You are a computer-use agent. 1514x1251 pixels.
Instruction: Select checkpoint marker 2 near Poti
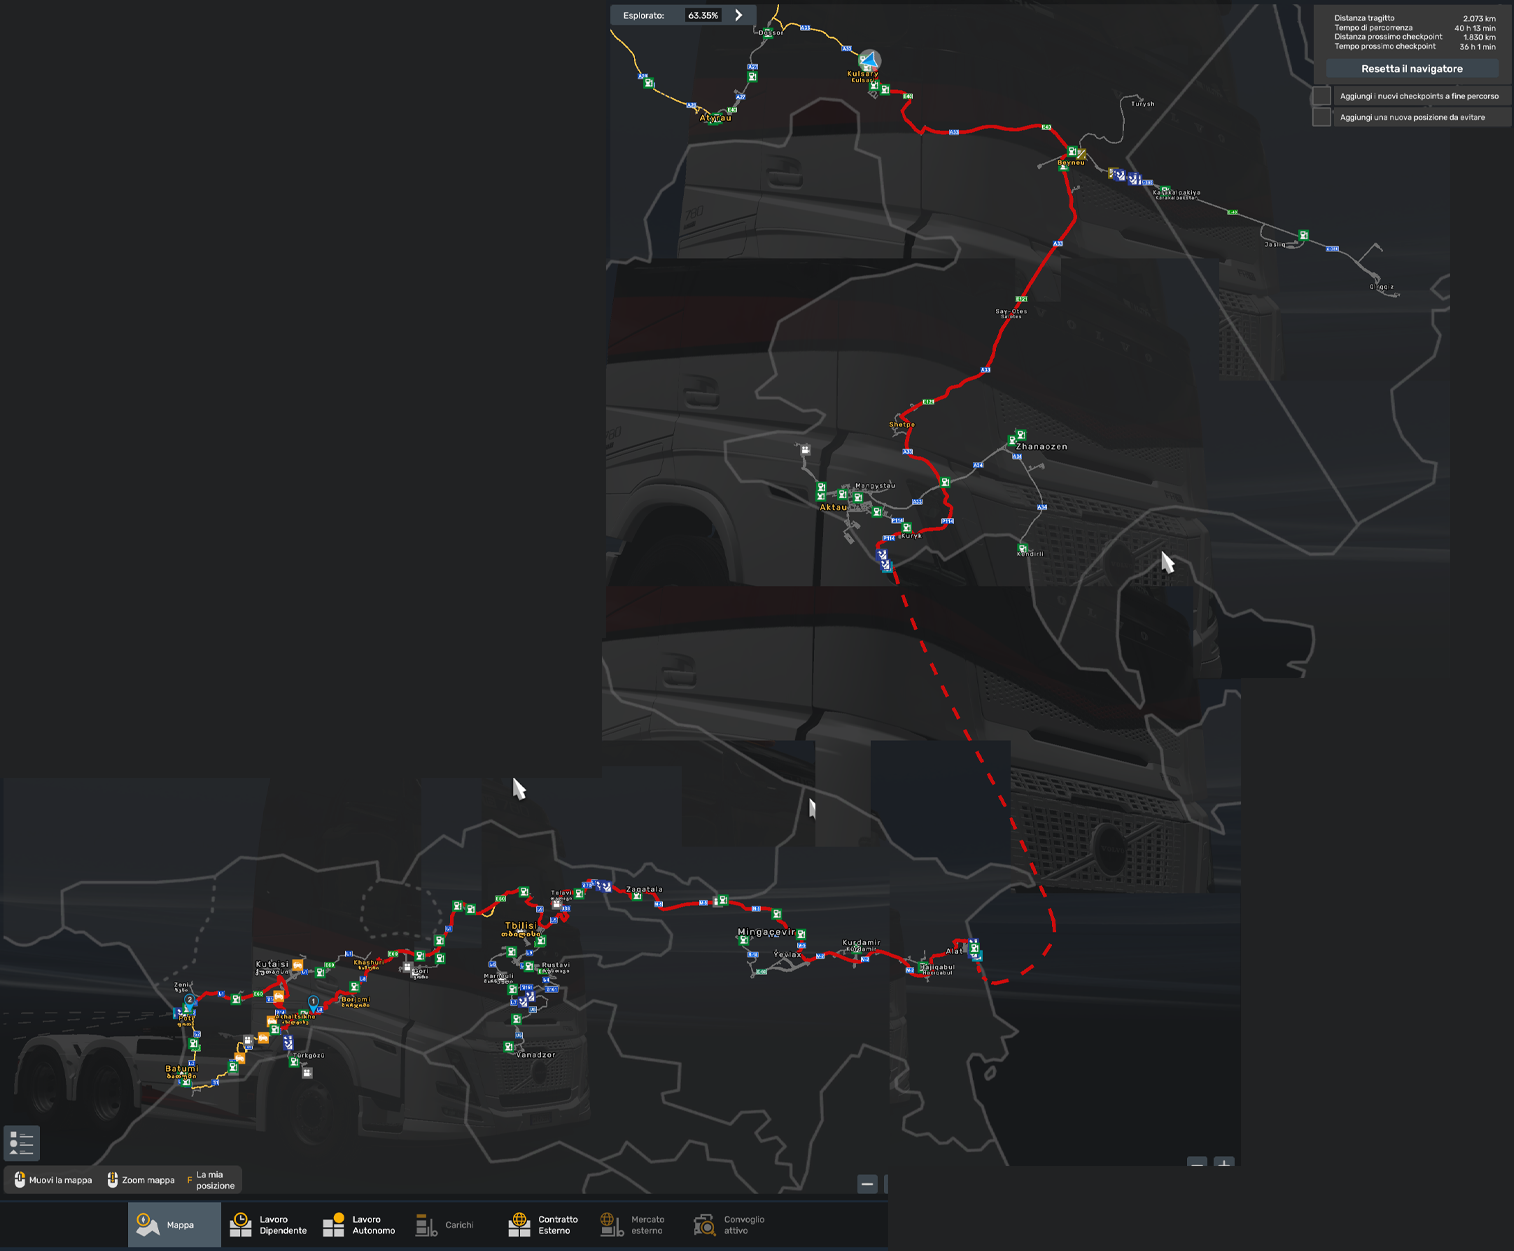pos(190,1000)
